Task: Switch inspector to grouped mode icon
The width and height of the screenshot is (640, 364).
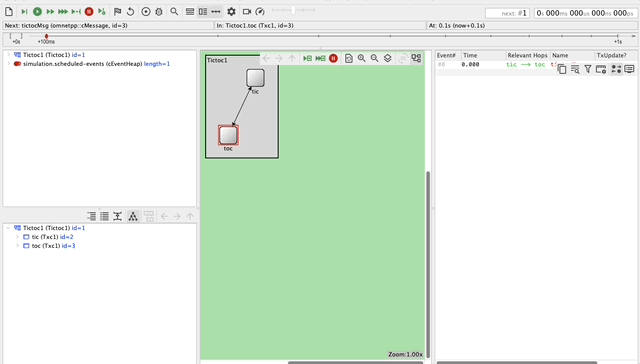Action: click(91, 216)
